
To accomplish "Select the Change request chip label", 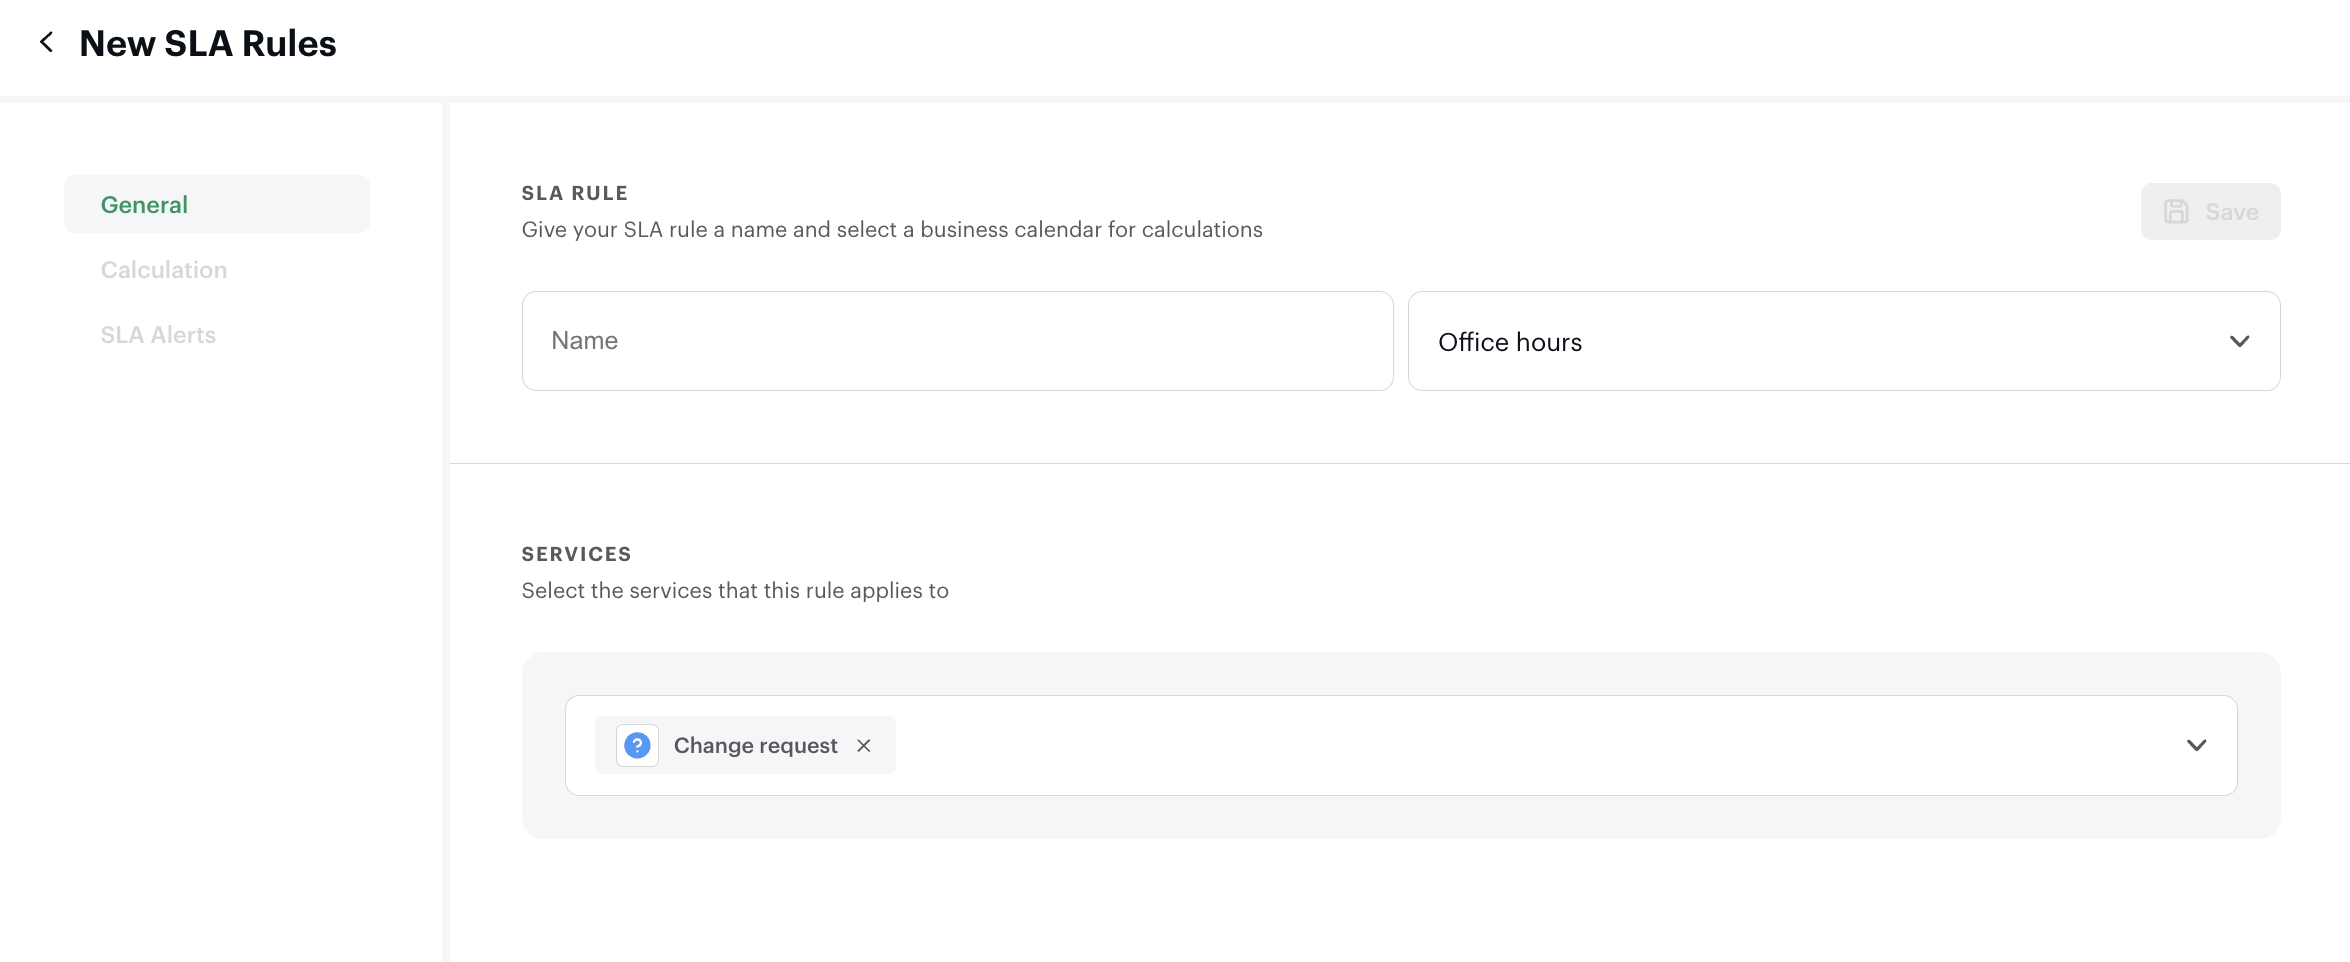I will click(755, 745).
